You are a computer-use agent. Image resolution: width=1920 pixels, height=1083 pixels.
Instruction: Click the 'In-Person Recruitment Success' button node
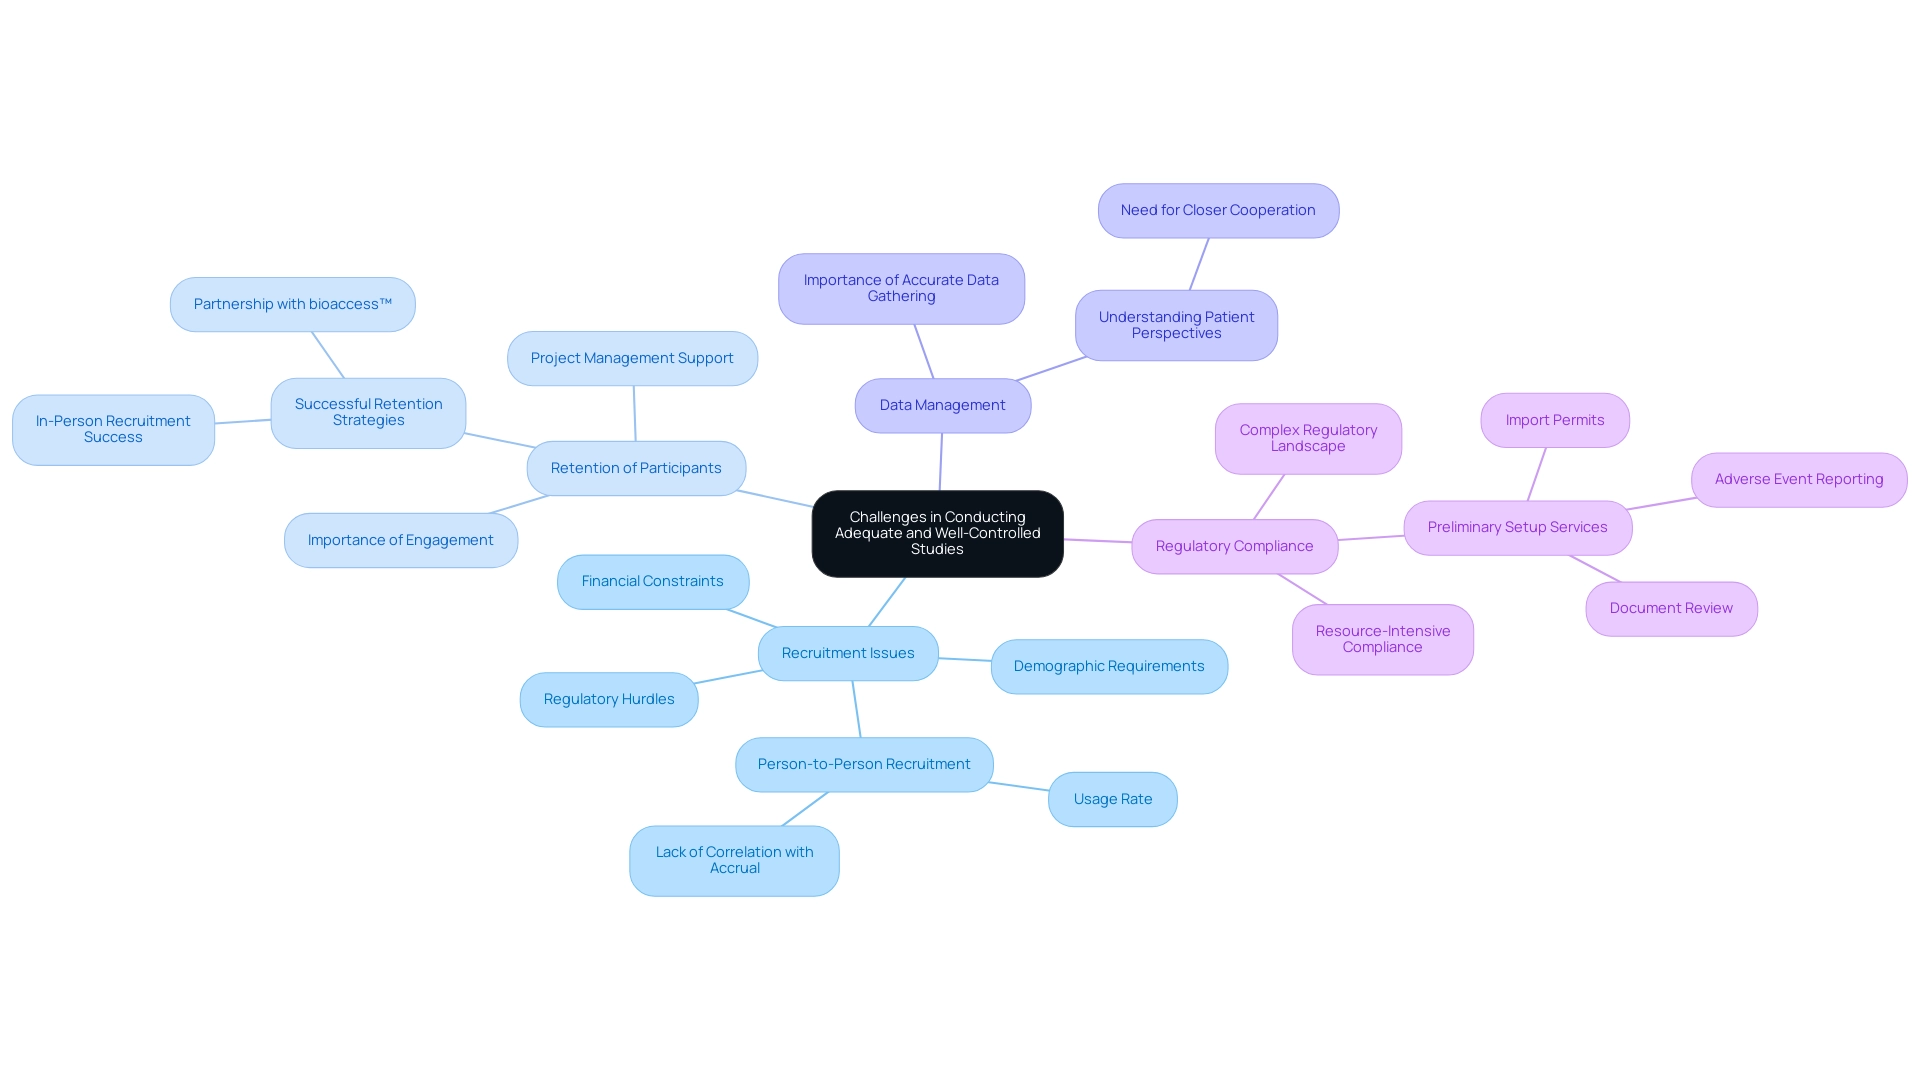(x=112, y=429)
